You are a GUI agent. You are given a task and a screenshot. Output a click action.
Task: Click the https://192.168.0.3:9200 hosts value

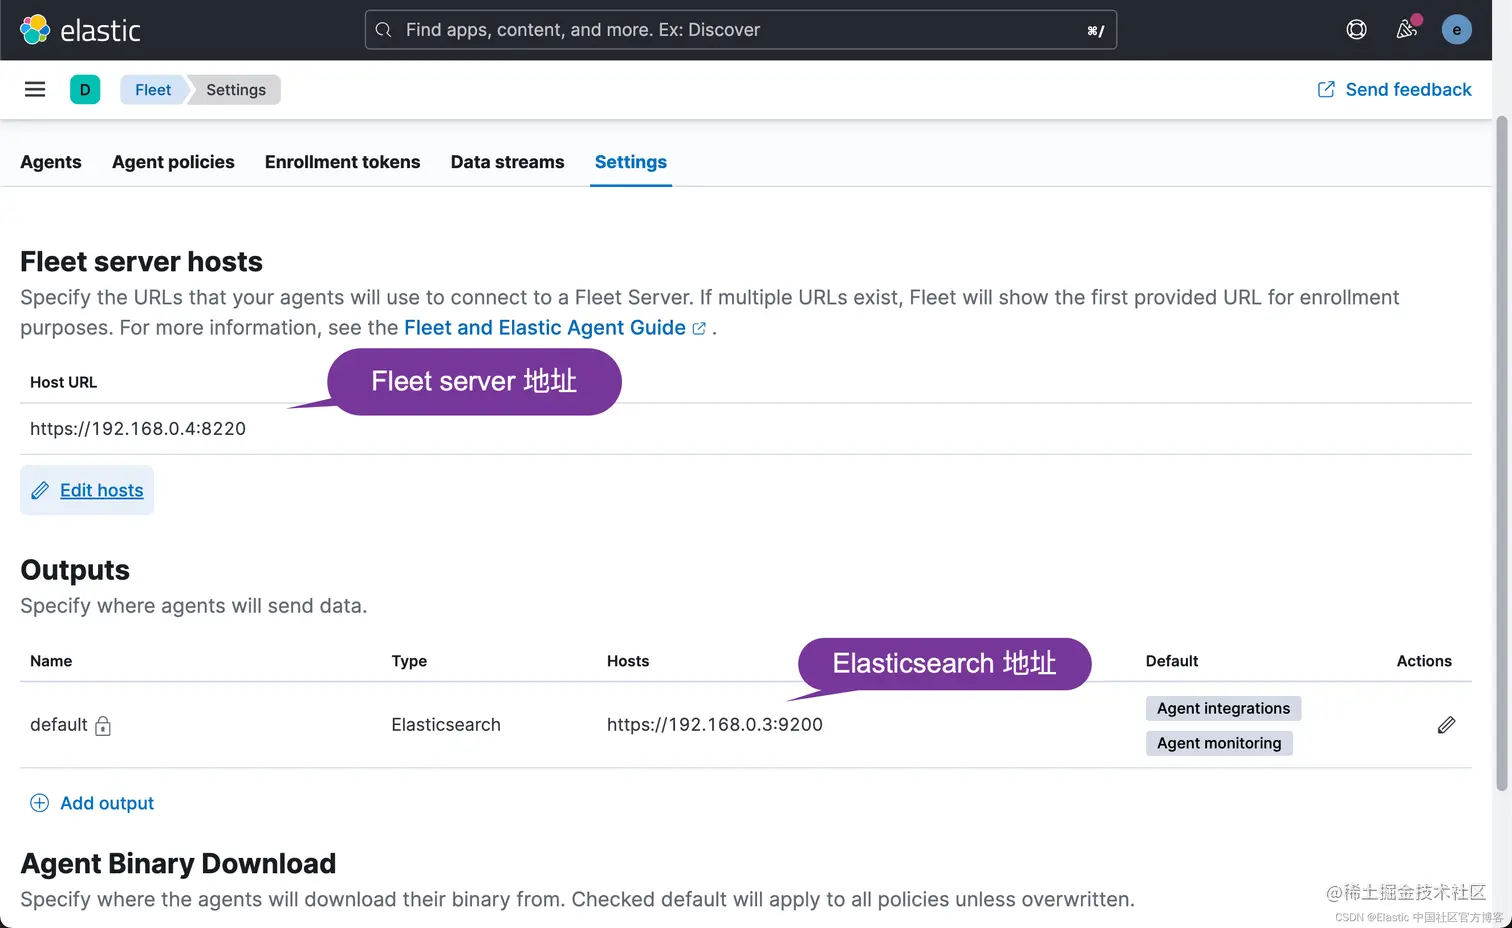tap(715, 725)
